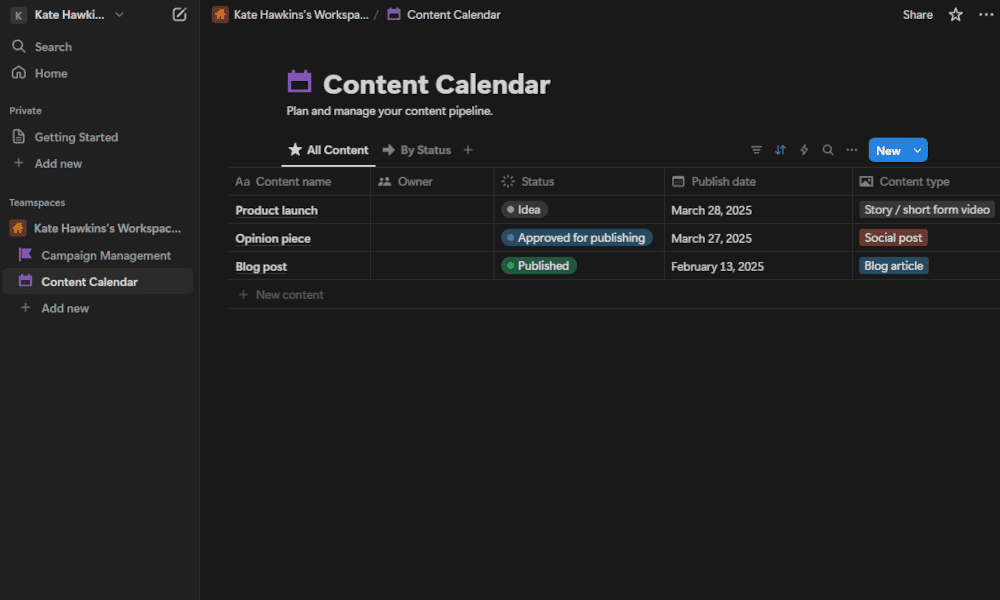Add a new view with plus icon
The width and height of the screenshot is (1000, 600).
468,150
